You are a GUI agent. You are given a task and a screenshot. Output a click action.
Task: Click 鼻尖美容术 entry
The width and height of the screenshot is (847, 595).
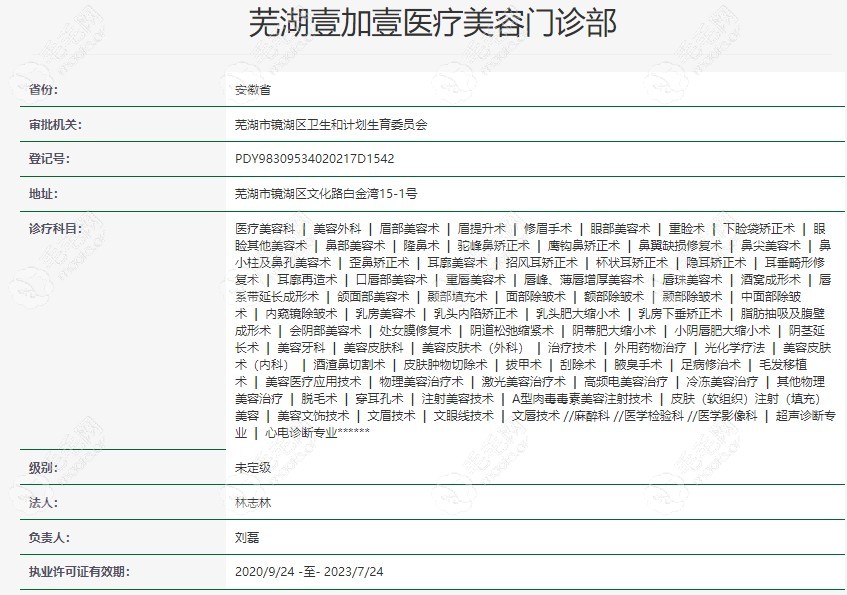click(771, 246)
